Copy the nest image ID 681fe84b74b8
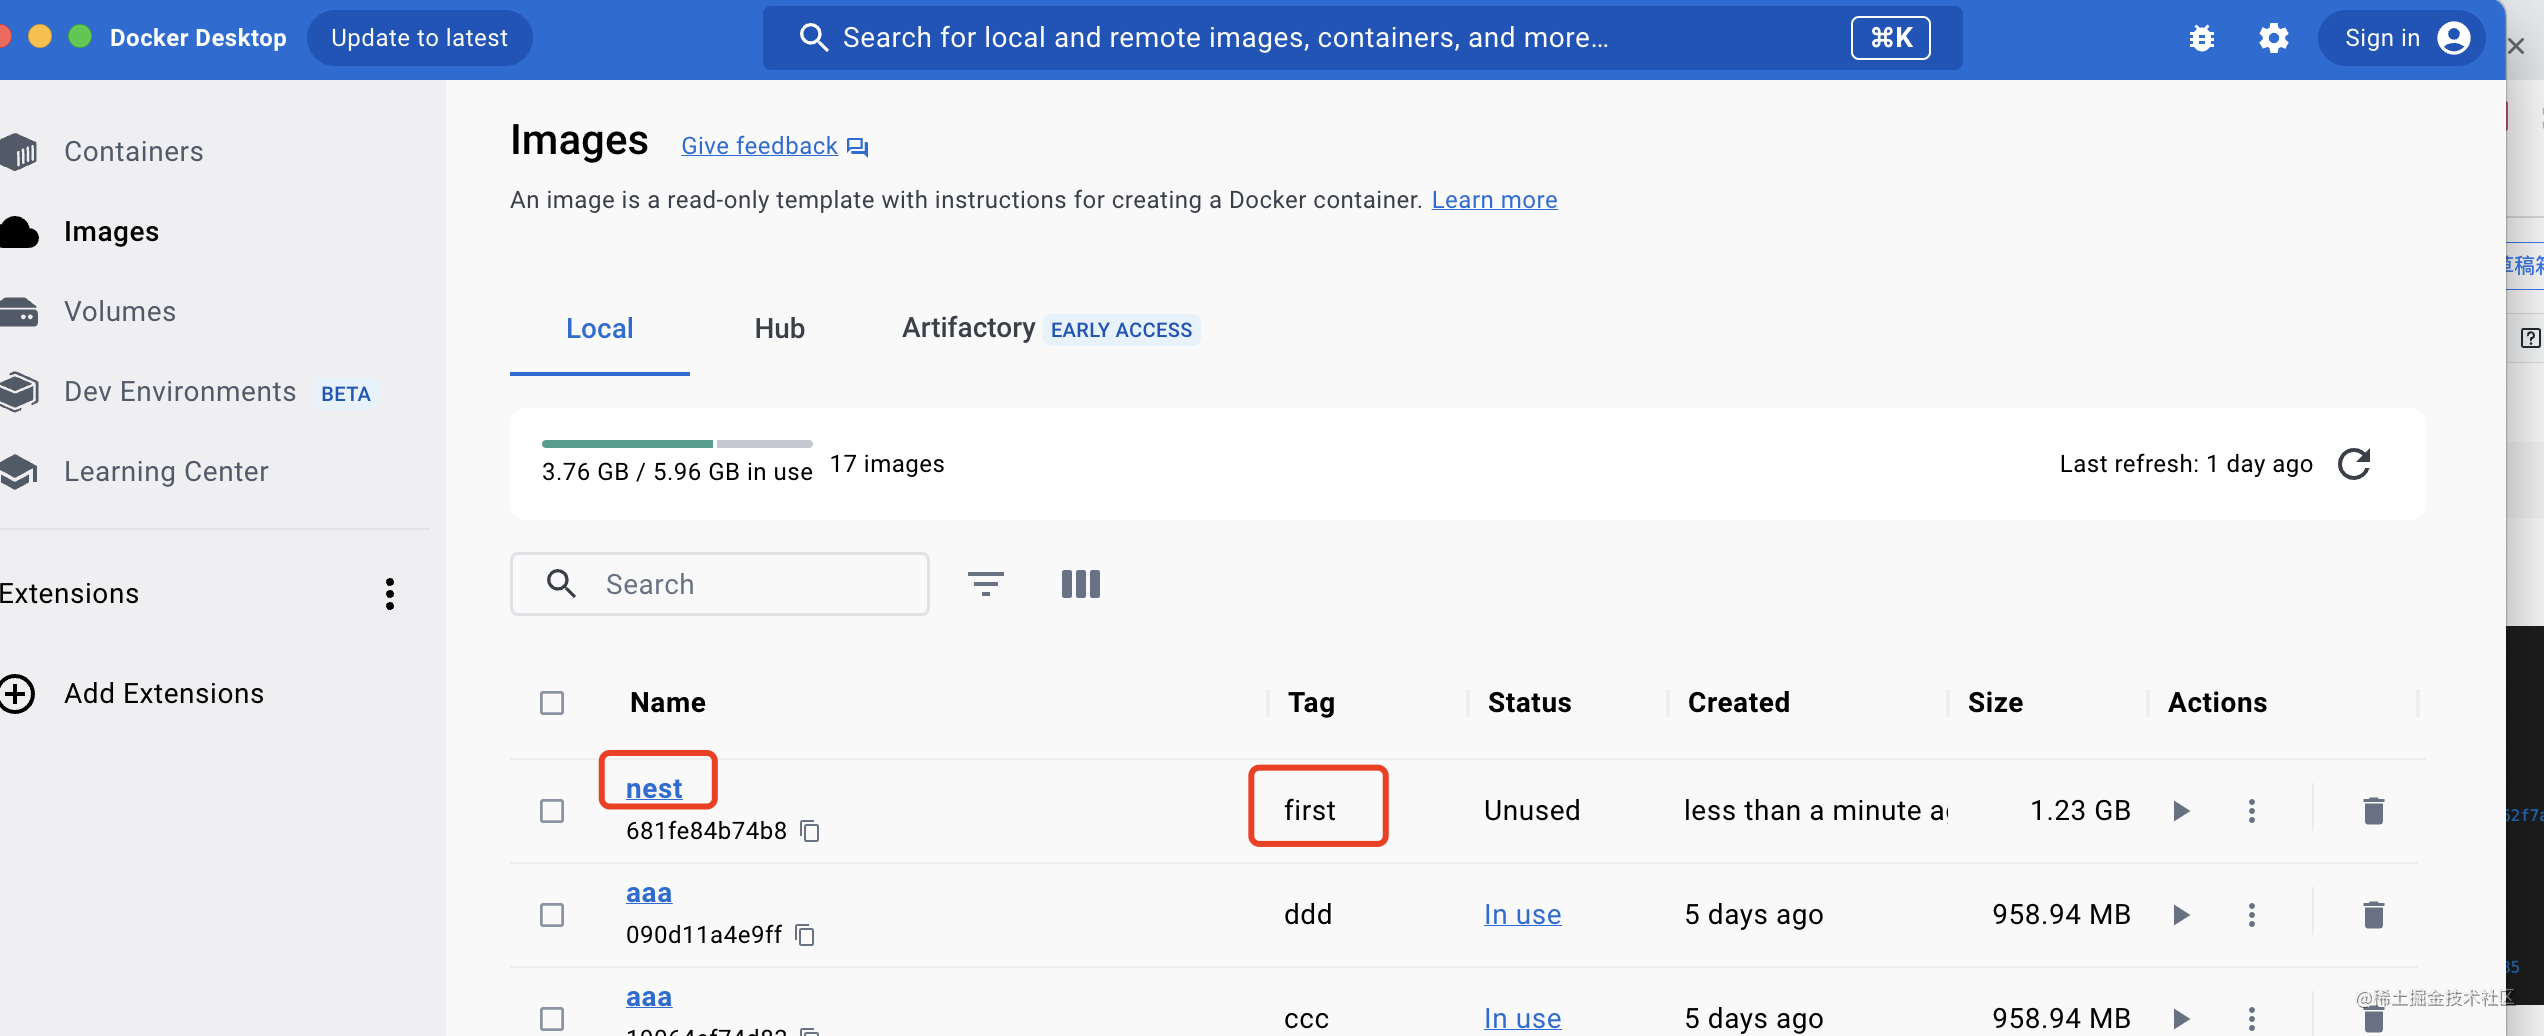Screen dimensions: 2544x1036 pyautogui.click(x=810, y=831)
